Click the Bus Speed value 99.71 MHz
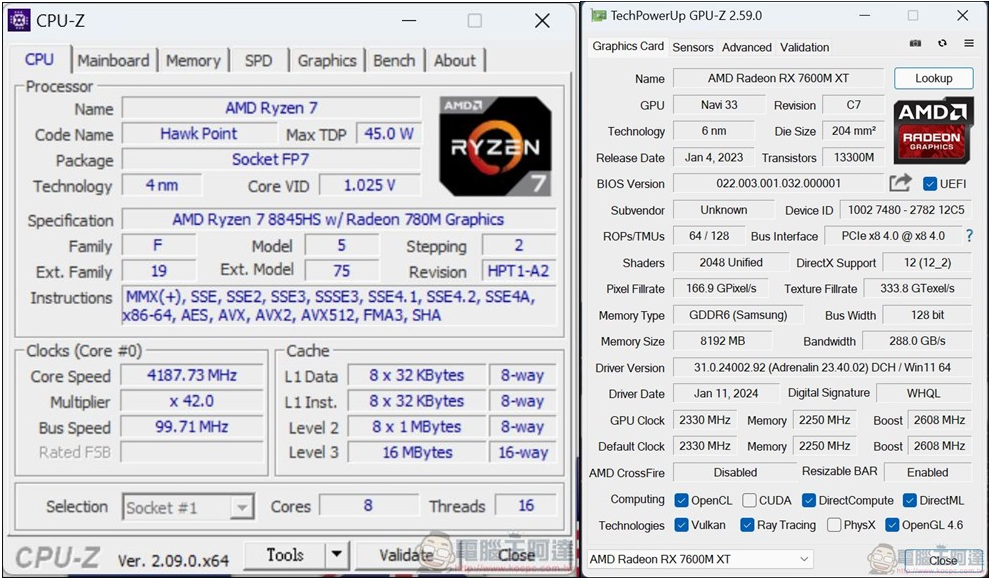 click(x=192, y=426)
